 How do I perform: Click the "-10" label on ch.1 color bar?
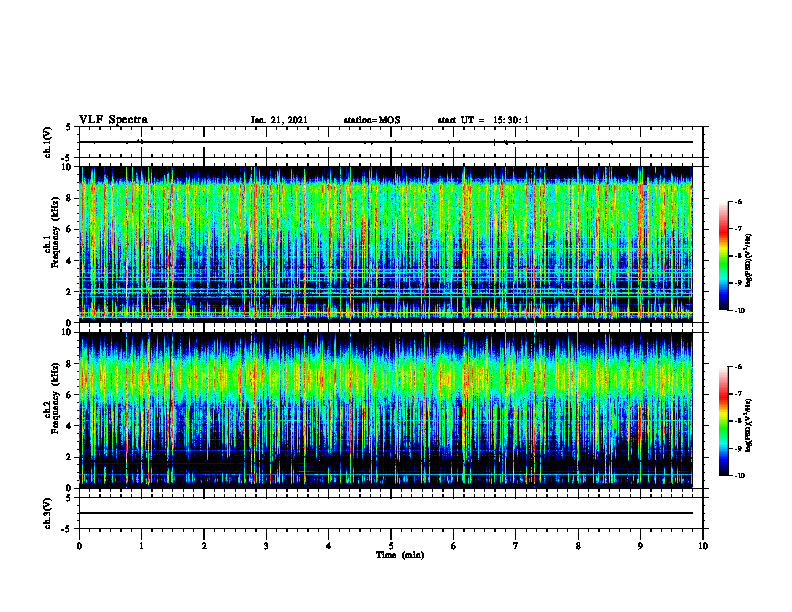tap(739, 311)
